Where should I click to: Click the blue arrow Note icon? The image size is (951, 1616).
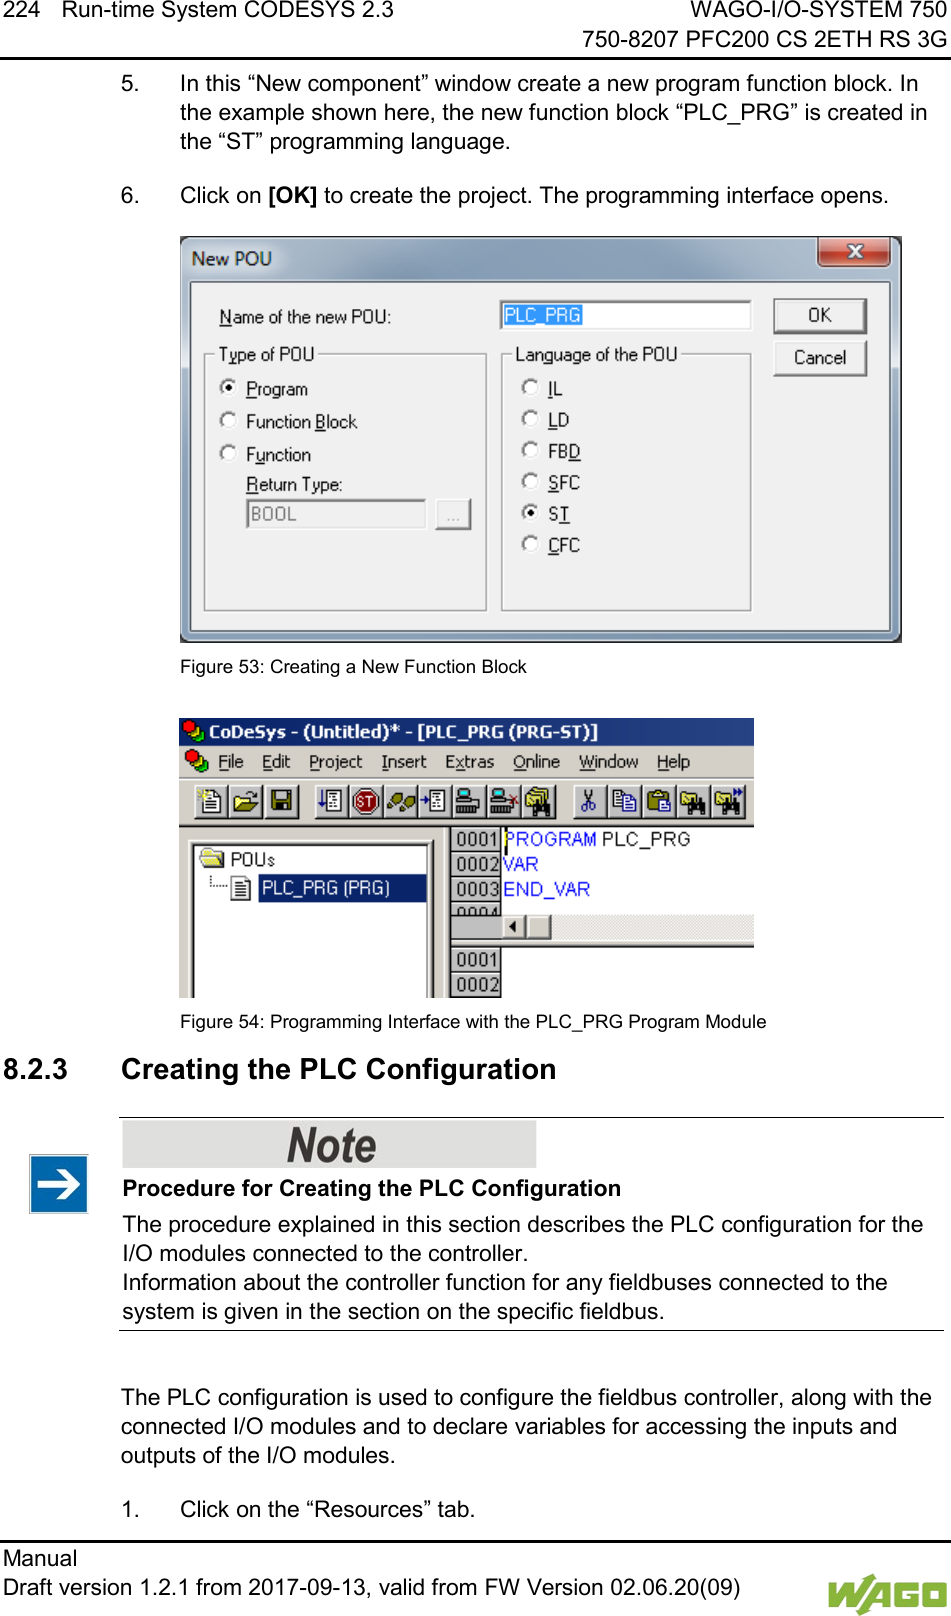(58, 1184)
